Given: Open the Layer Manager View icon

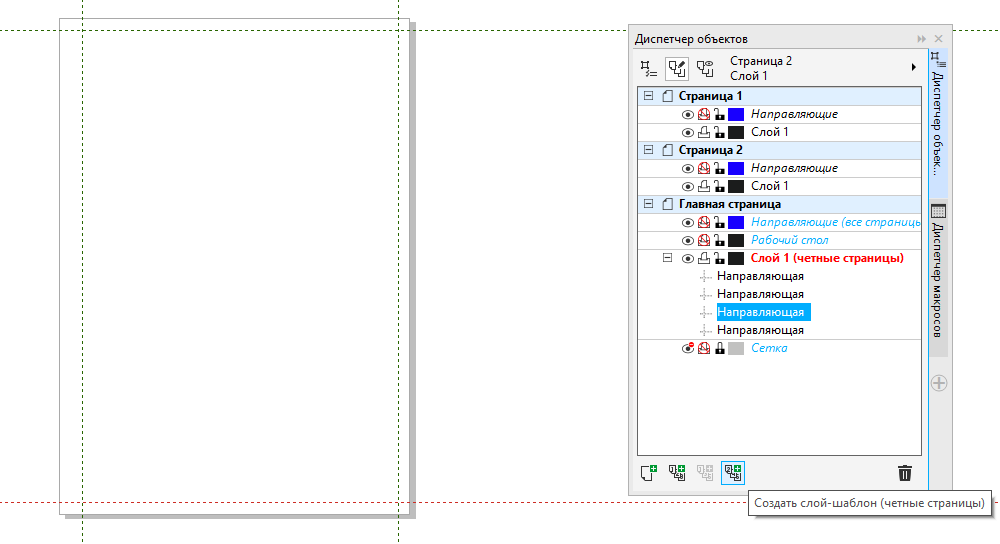Looking at the screenshot, I should coord(705,68).
